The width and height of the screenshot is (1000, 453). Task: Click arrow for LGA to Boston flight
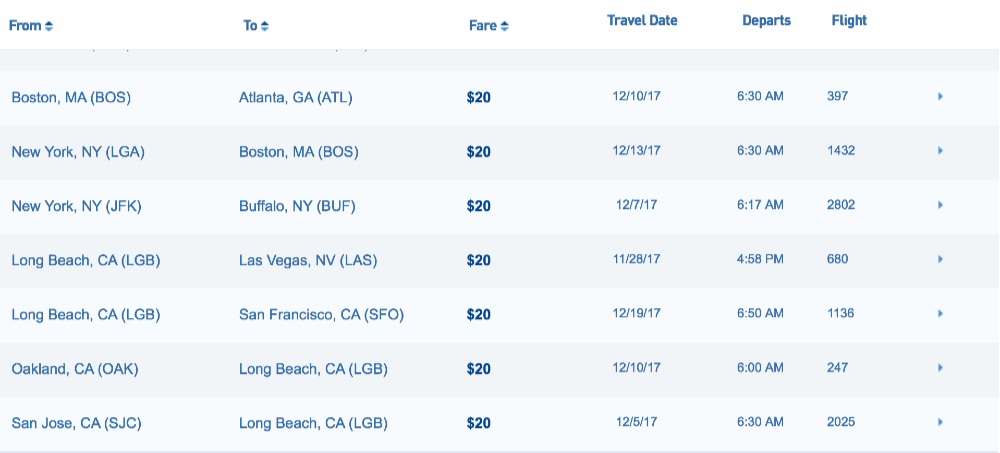point(940,151)
